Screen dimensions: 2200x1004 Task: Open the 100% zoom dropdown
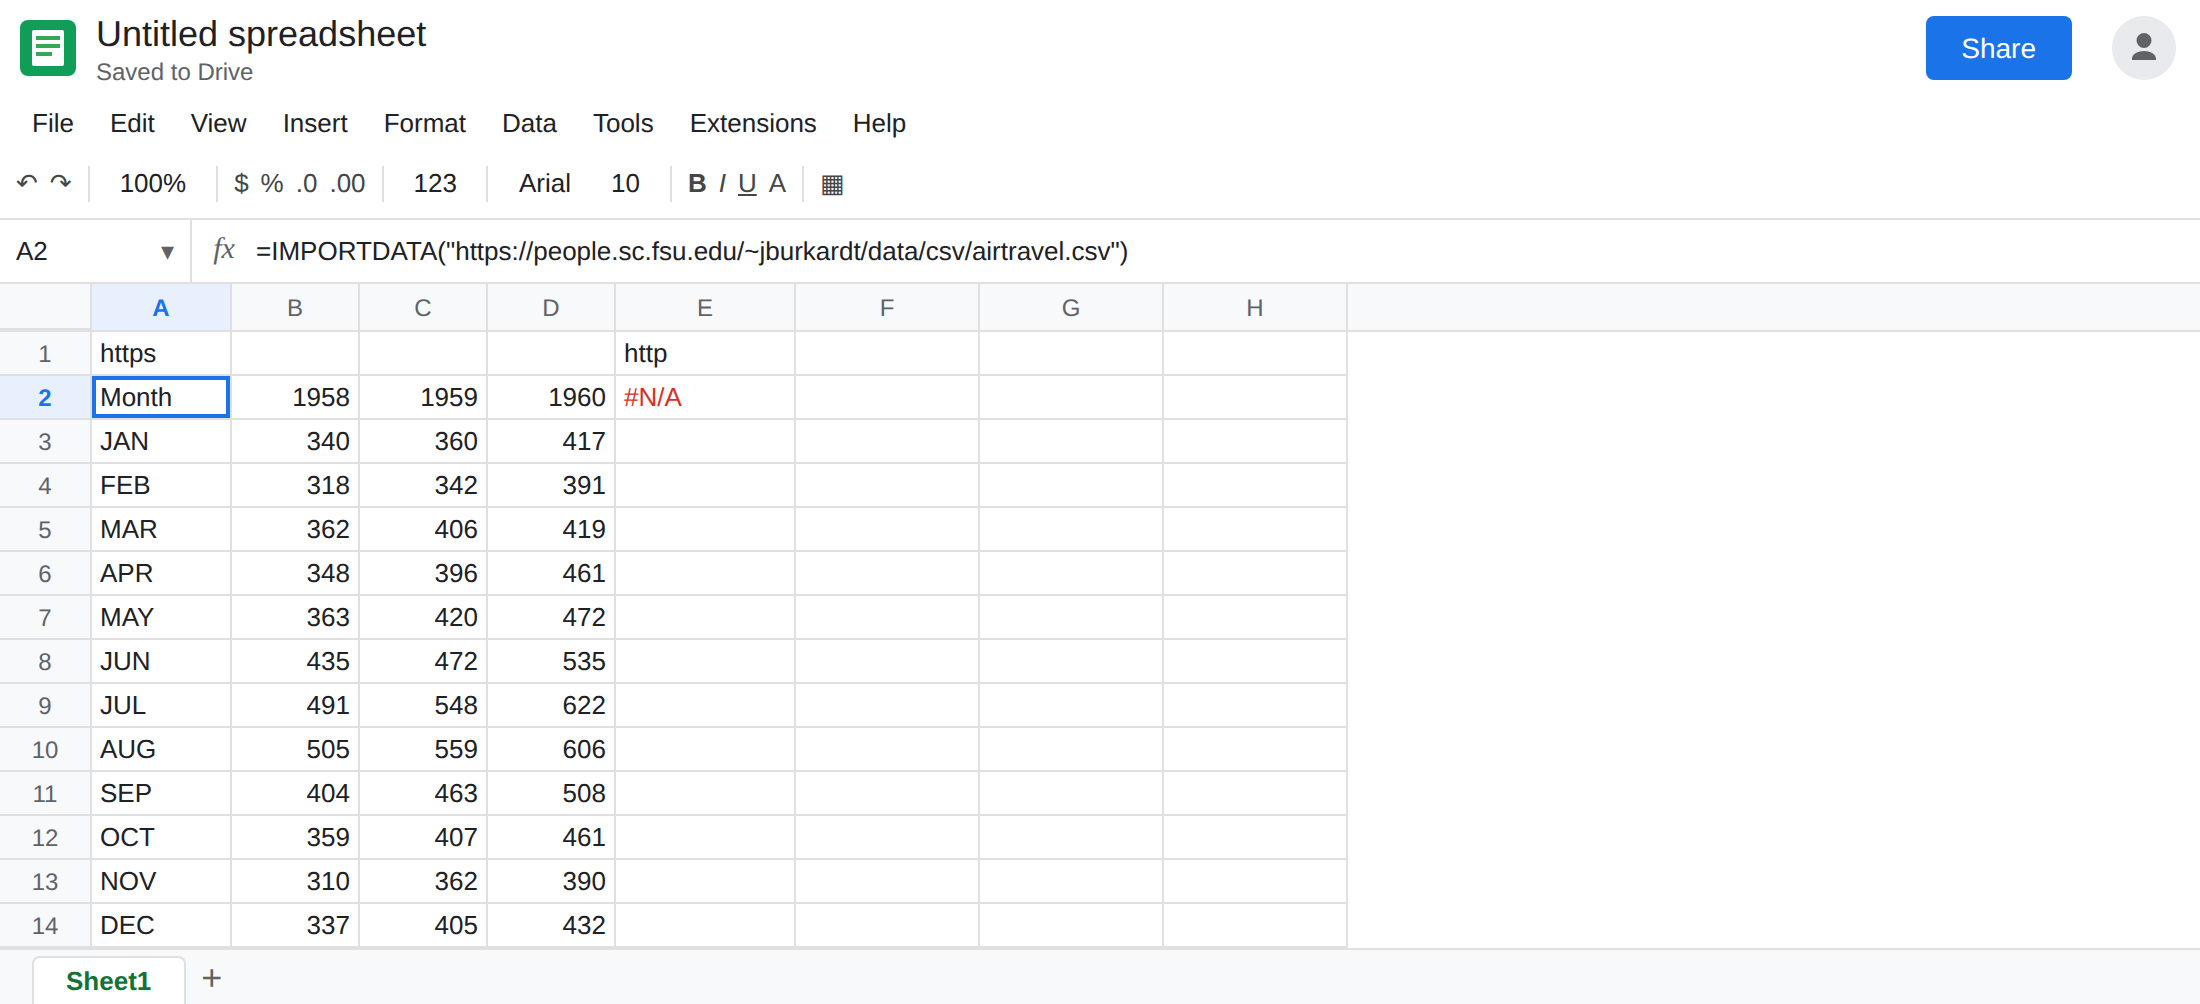click(x=153, y=183)
